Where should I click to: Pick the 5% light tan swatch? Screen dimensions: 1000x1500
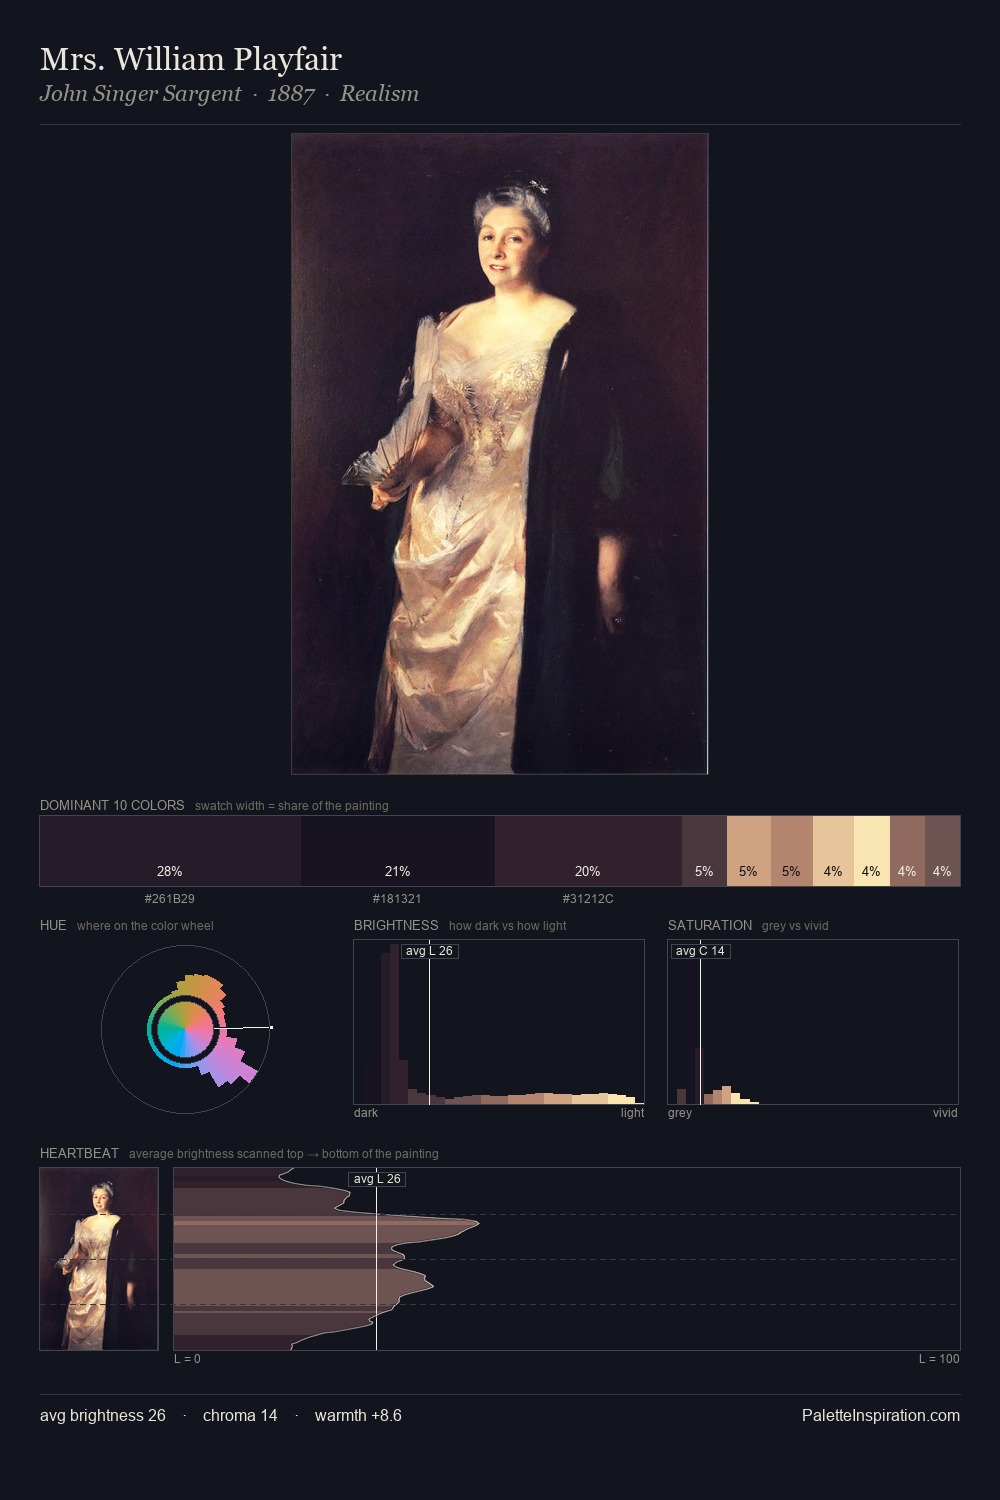click(x=749, y=851)
